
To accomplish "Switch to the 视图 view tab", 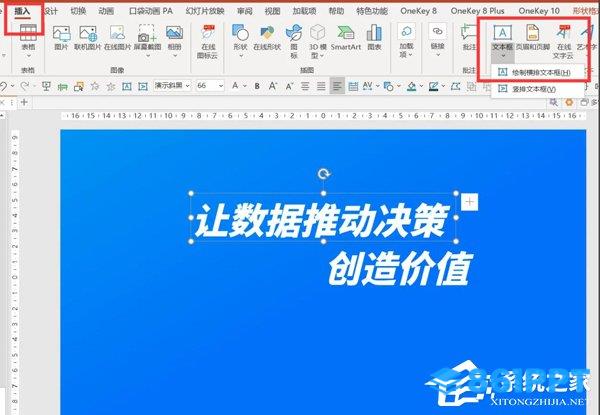I will [272, 11].
